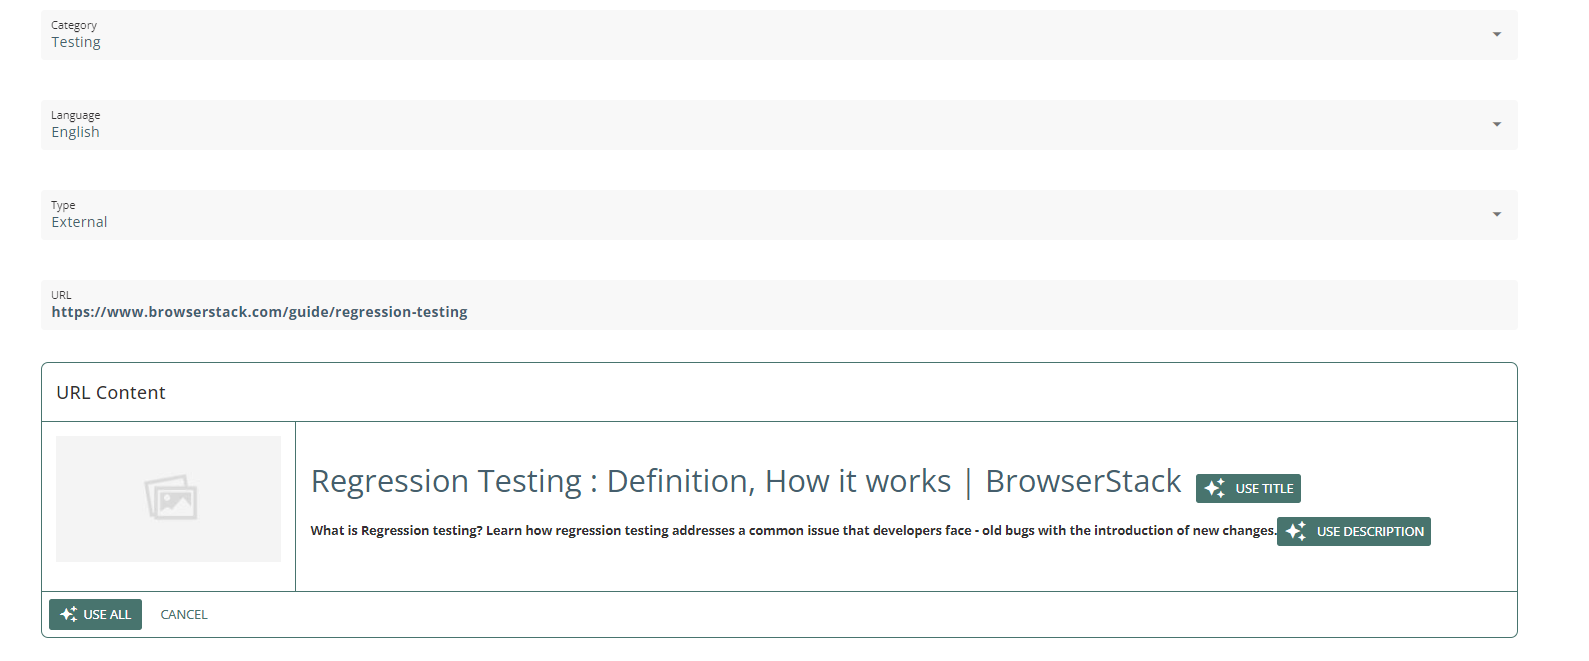Click the Language field showing English
This screenshot has width=1589, height=661.
pyautogui.click(x=700, y=126)
